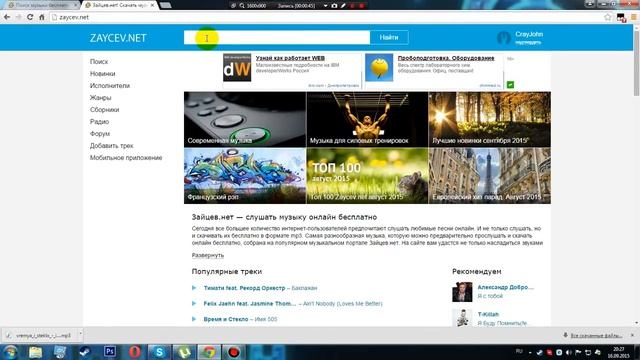Open the Александр Добро… recommended artist

point(505,287)
